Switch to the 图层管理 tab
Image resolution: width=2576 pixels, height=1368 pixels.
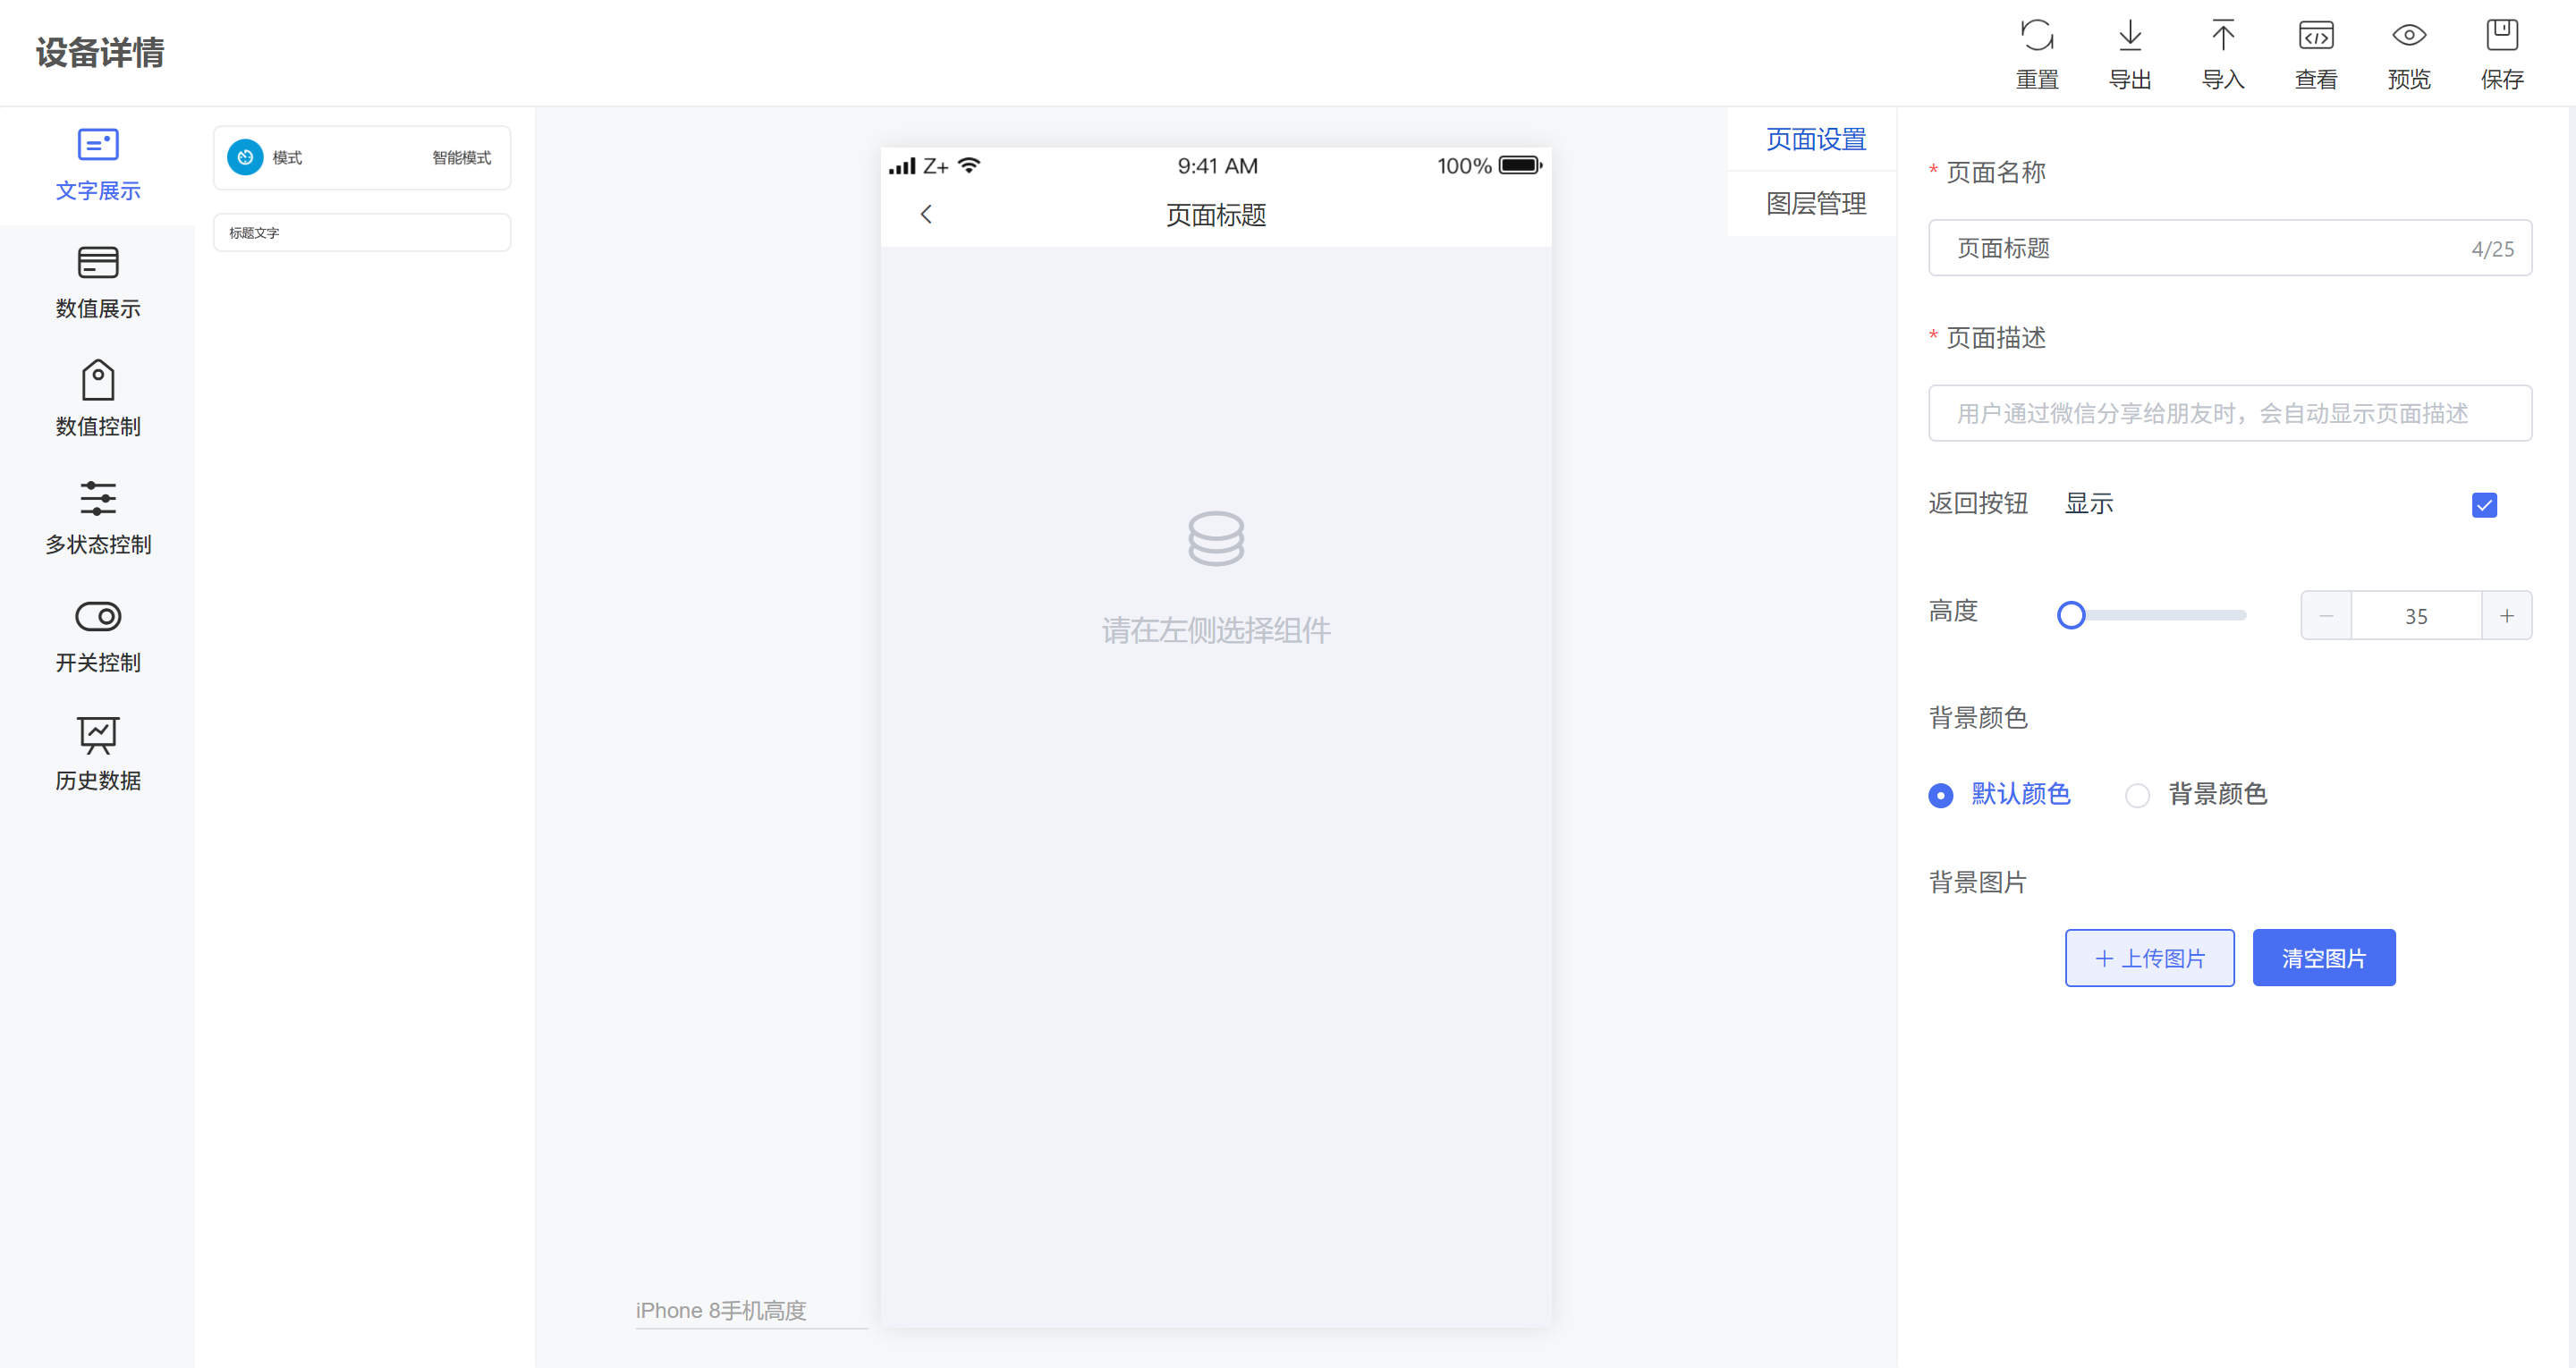click(x=1815, y=204)
